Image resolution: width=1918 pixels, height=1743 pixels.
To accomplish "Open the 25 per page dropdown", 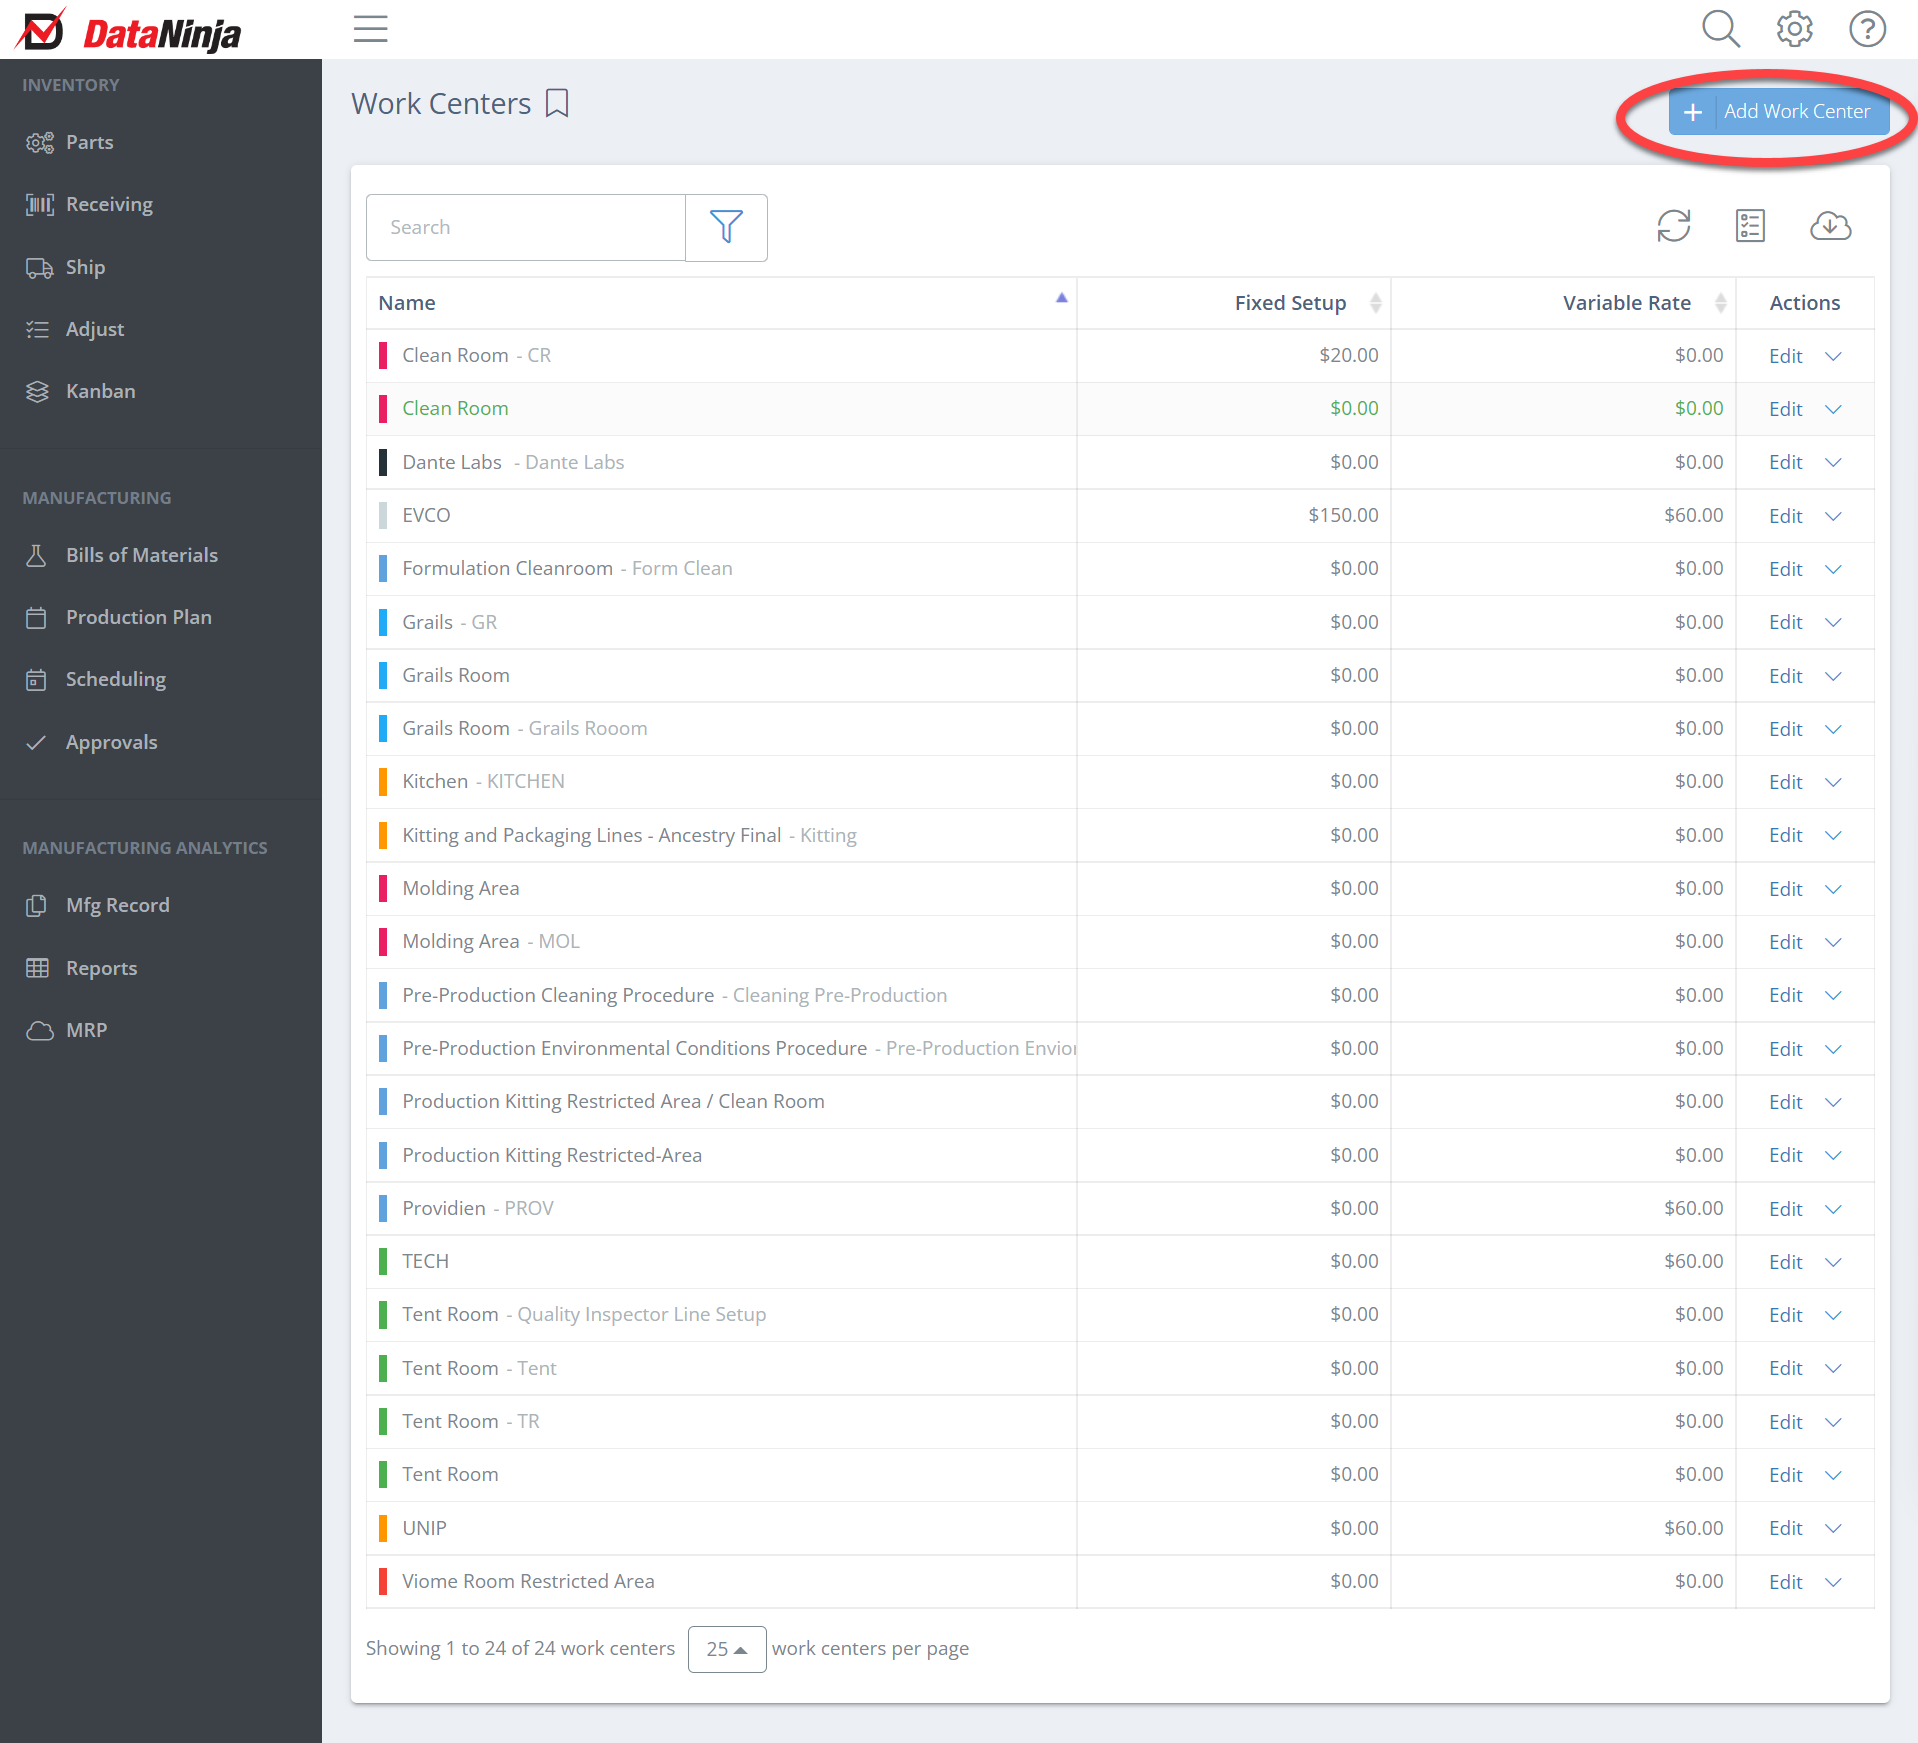I will coord(727,1649).
